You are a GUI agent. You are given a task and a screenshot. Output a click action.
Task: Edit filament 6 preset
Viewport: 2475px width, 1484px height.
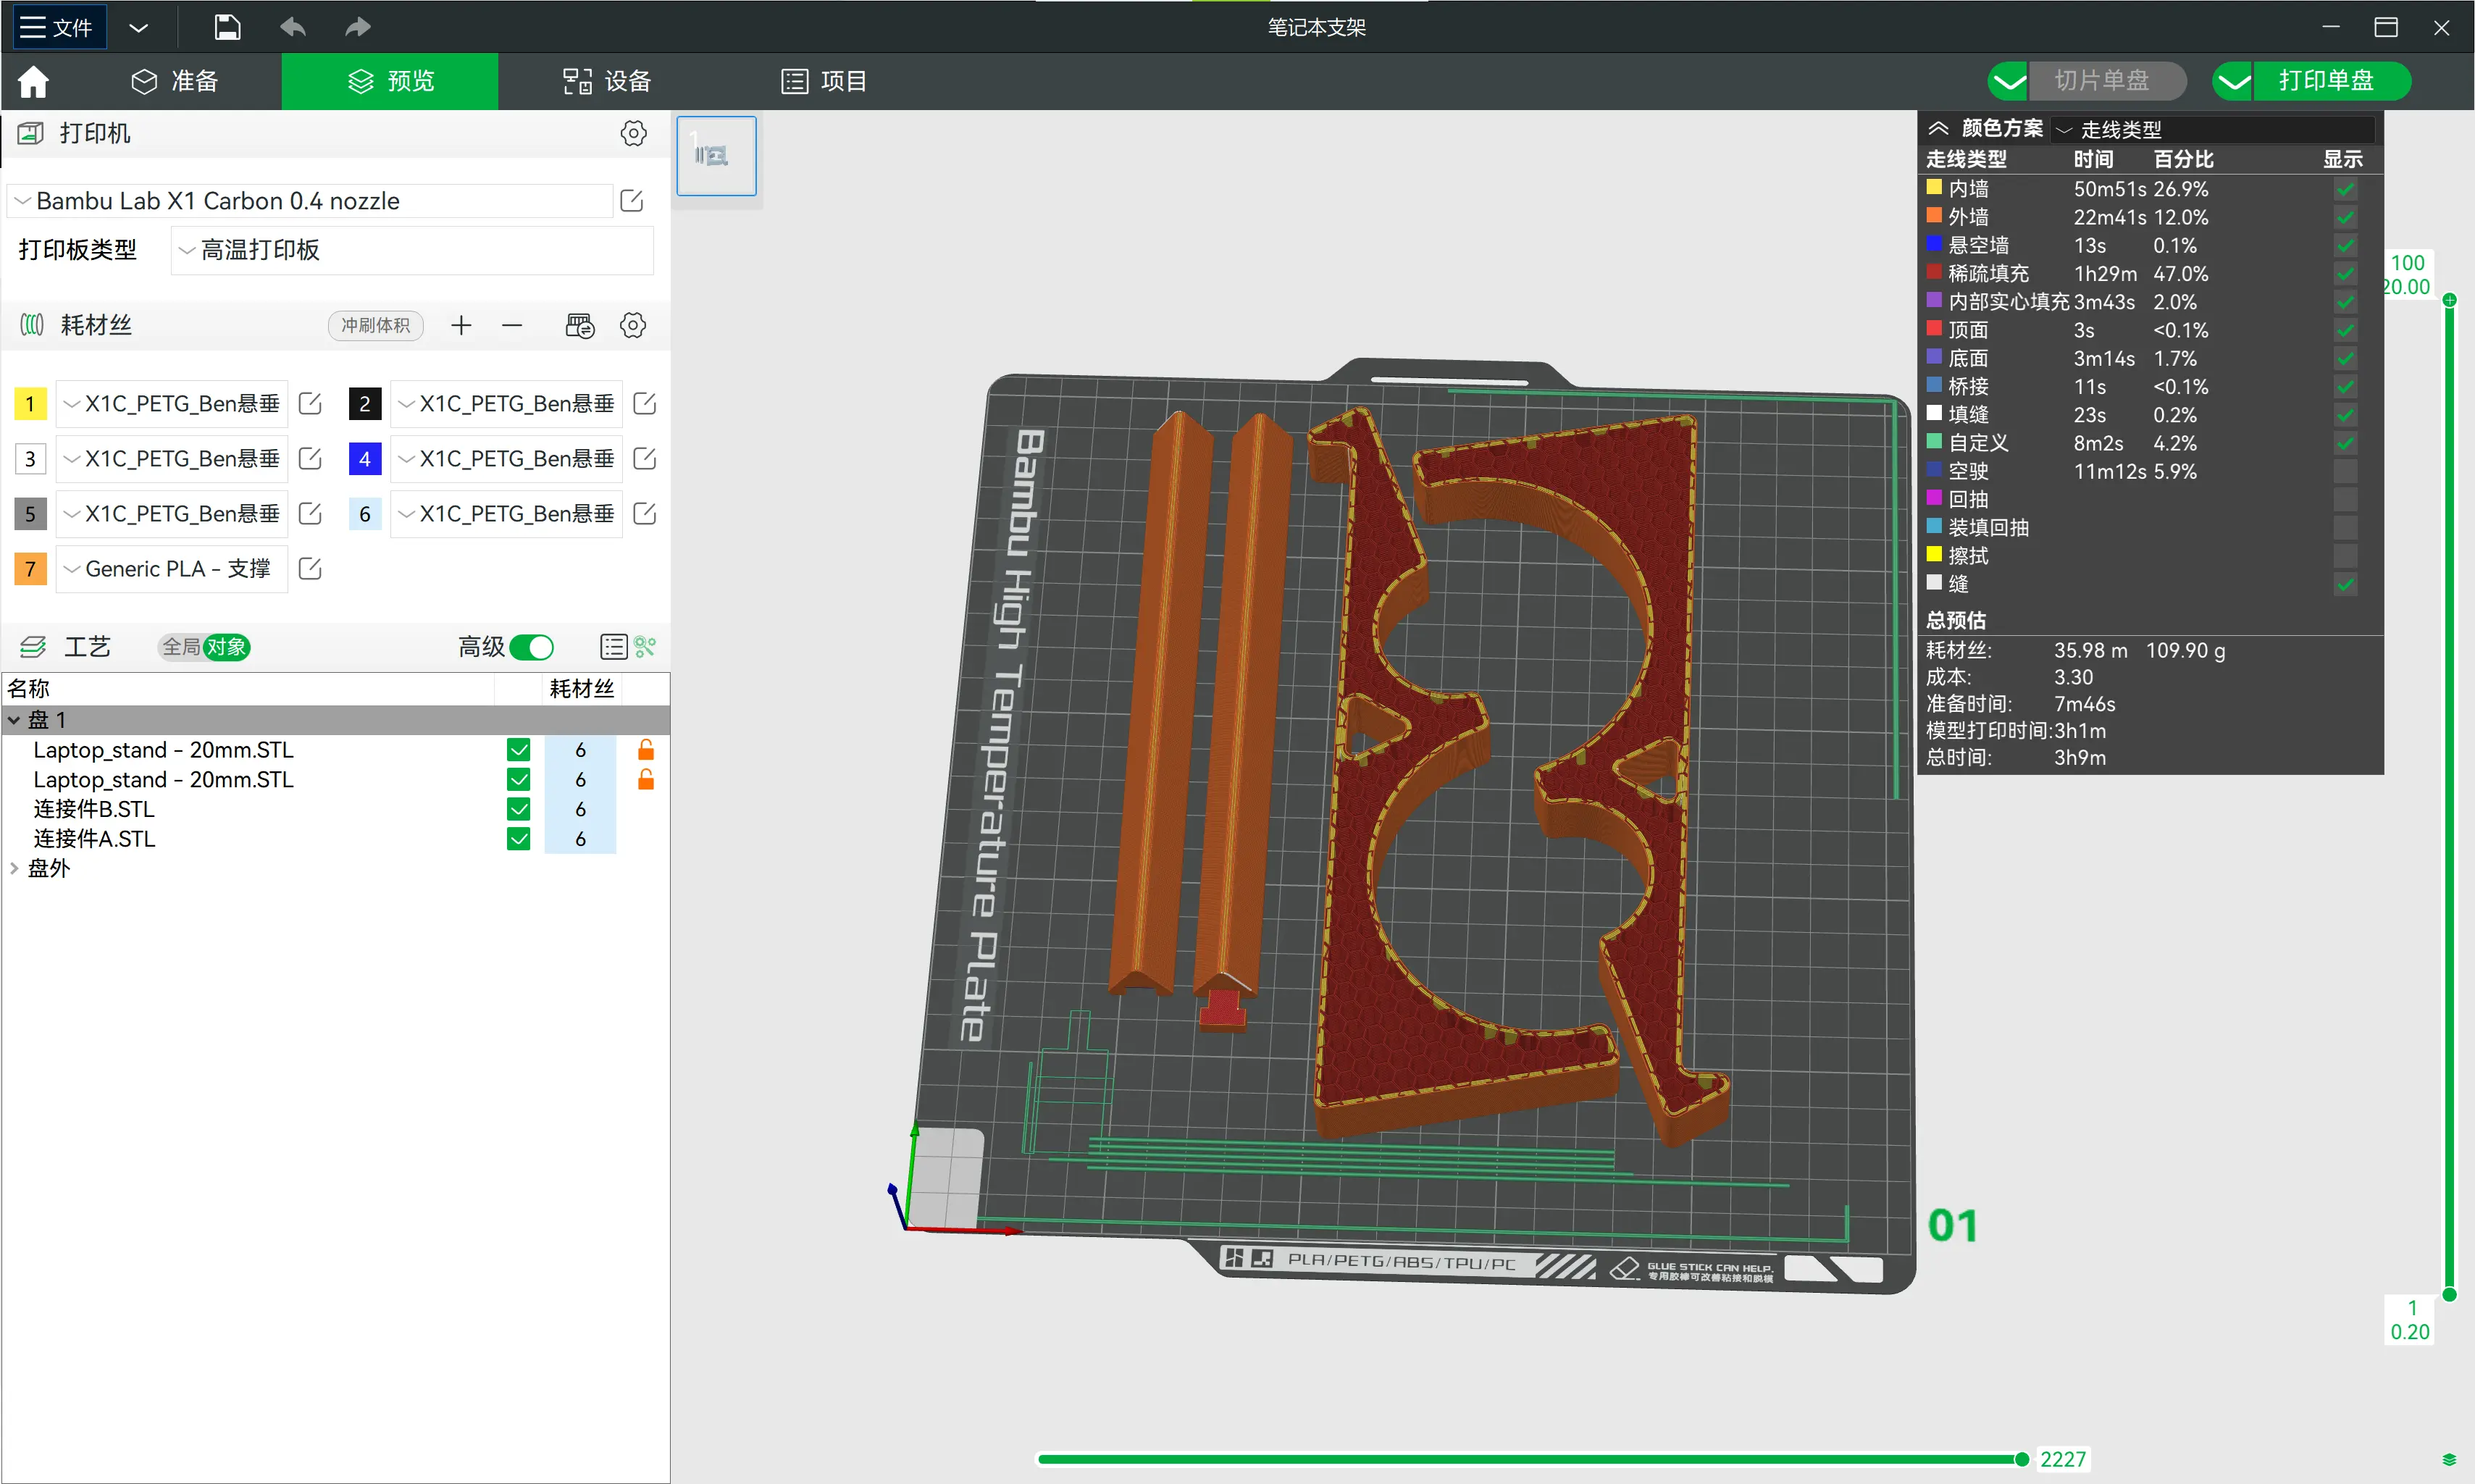(645, 513)
